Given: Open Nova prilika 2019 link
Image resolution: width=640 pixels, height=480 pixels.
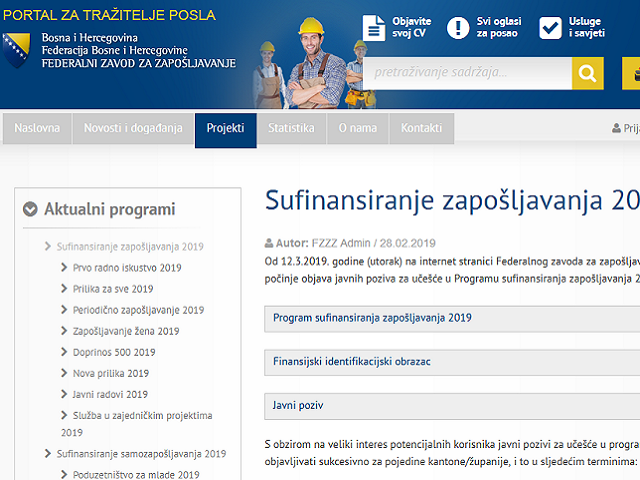Looking at the screenshot, I should coord(111,373).
